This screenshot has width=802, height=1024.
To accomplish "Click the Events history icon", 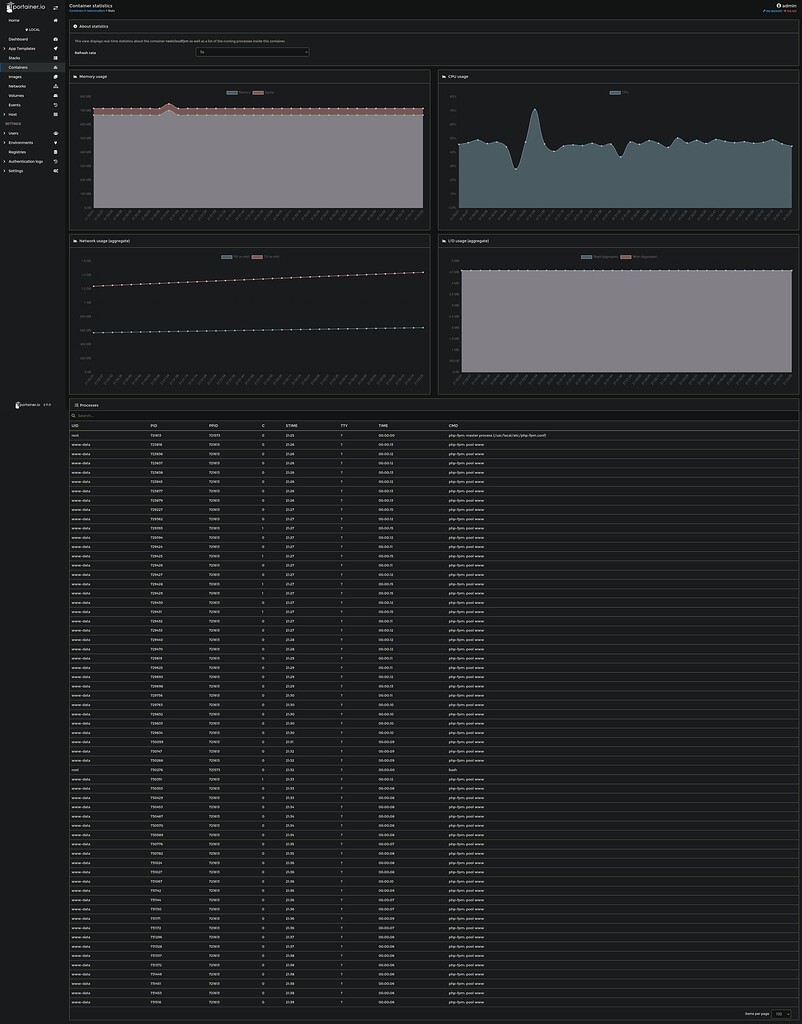I will pos(56,104).
